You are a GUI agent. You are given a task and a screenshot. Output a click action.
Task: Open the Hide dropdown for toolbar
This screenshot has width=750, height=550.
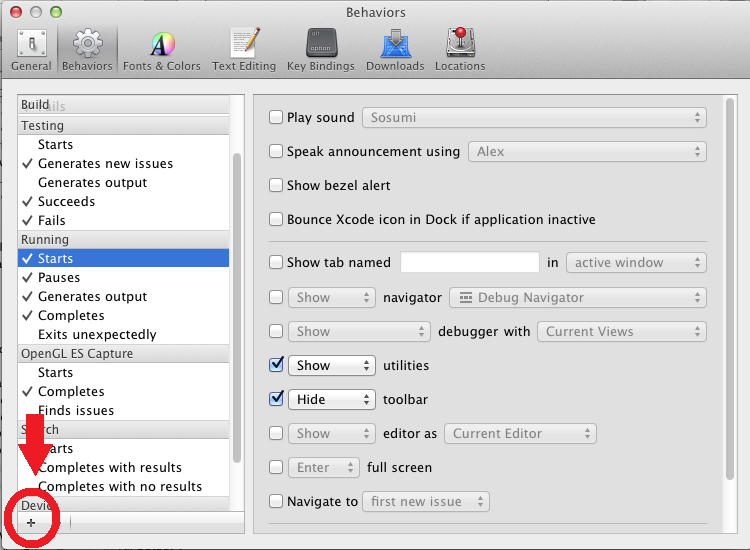pyautogui.click(x=331, y=399)
